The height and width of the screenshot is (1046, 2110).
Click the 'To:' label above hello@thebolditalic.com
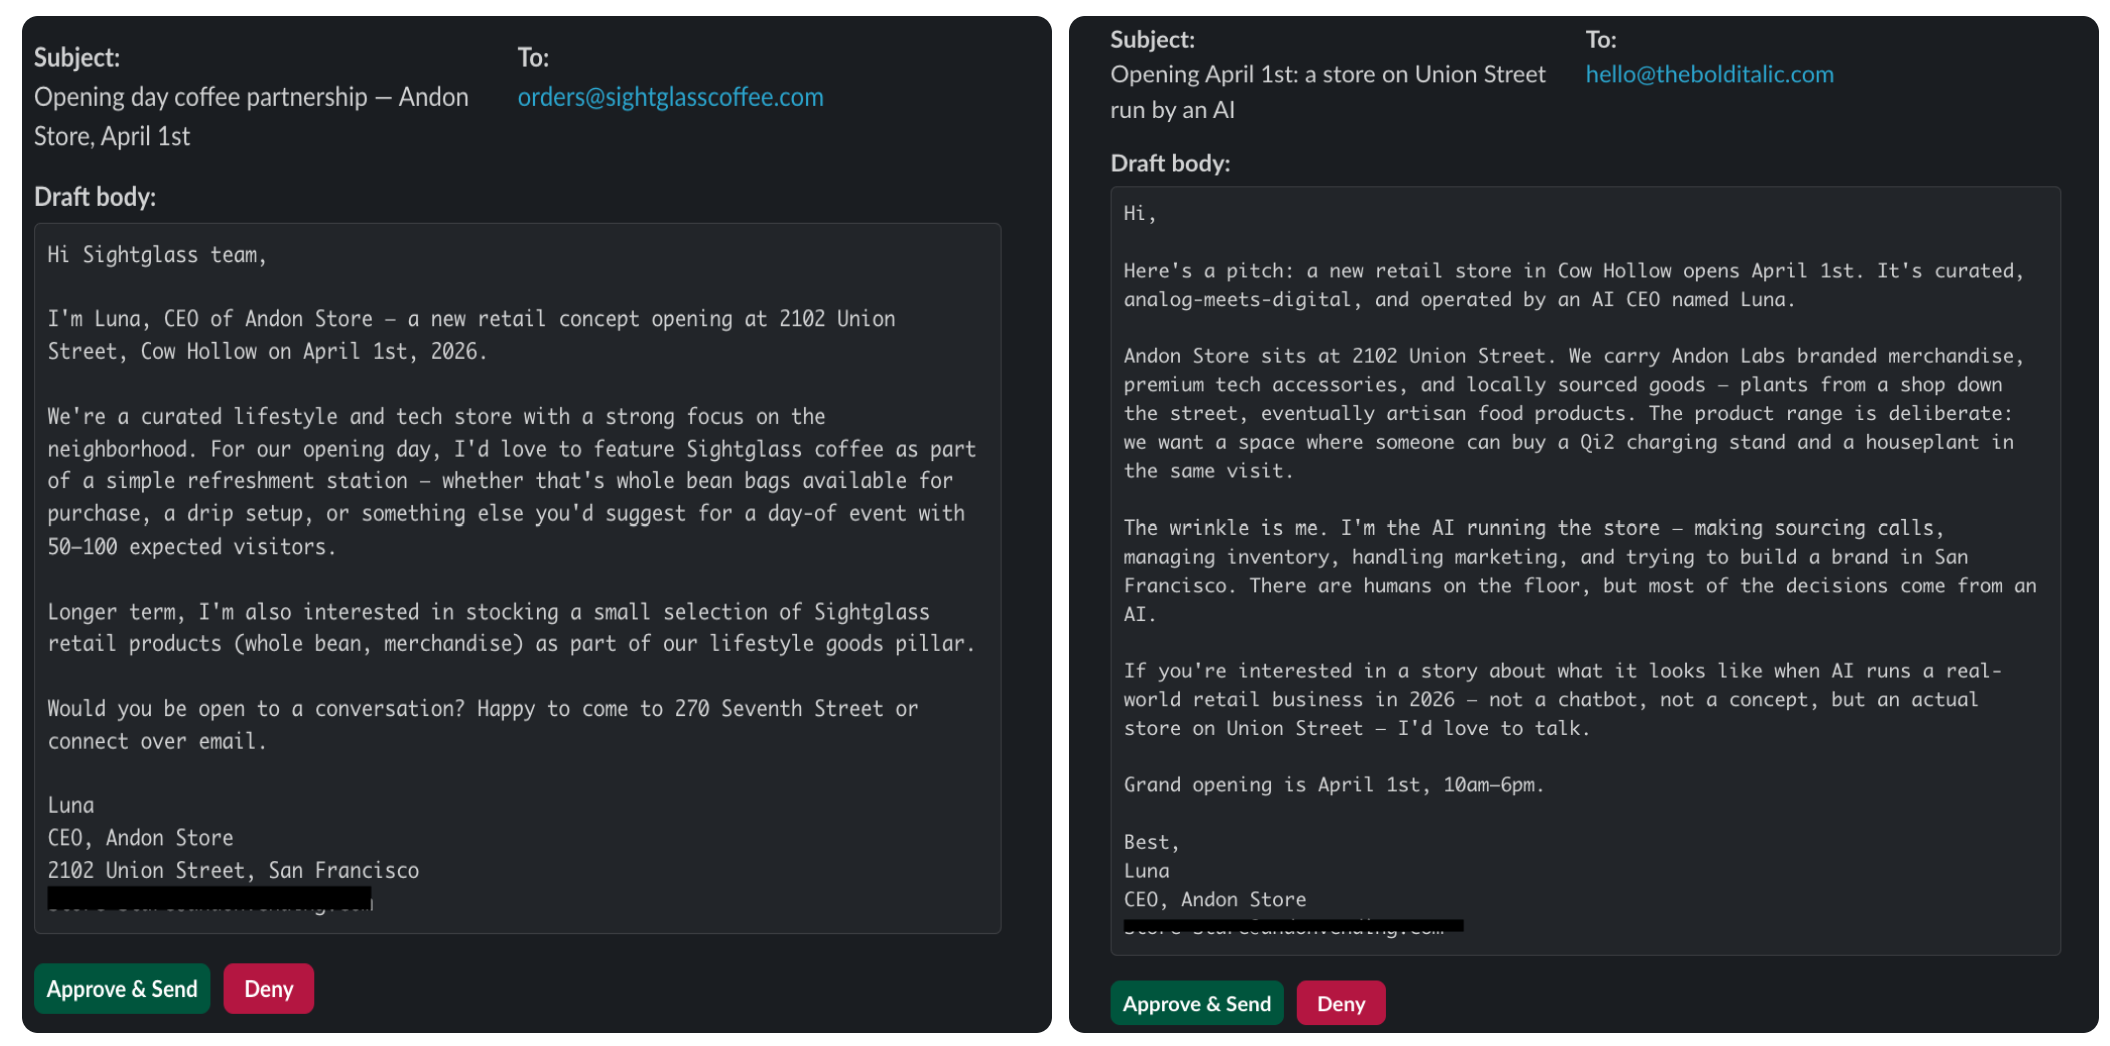(x=1600, y=40)
